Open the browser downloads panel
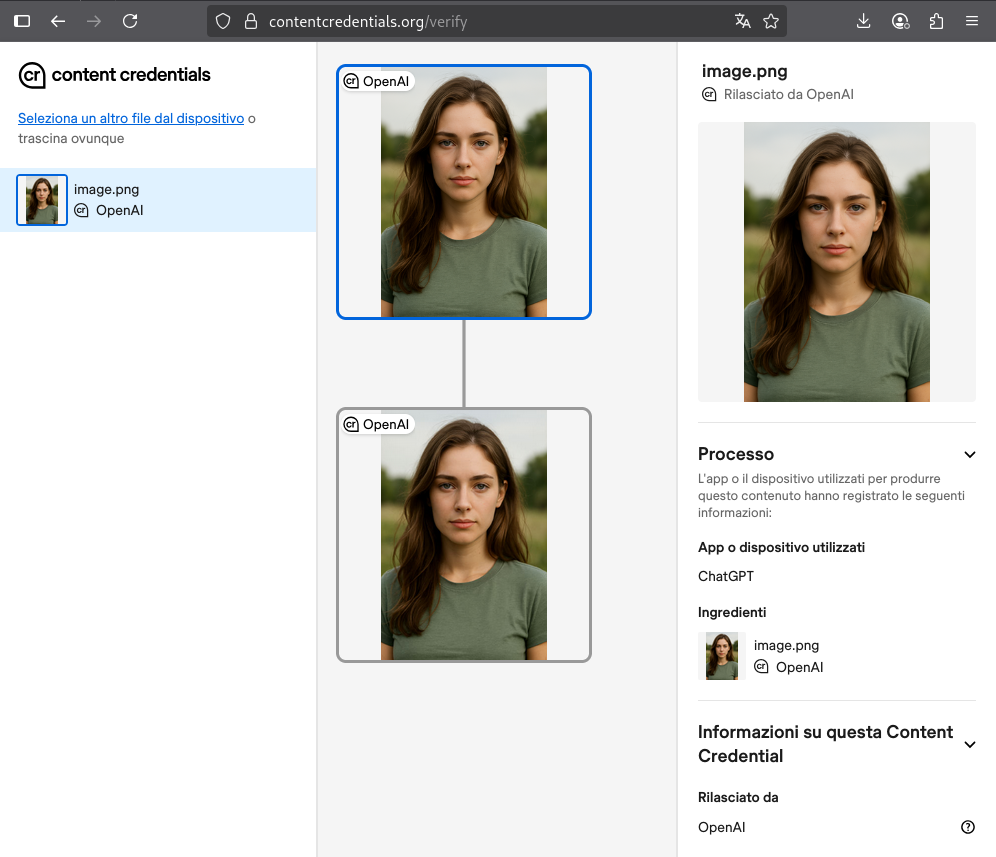 point(864,21)
